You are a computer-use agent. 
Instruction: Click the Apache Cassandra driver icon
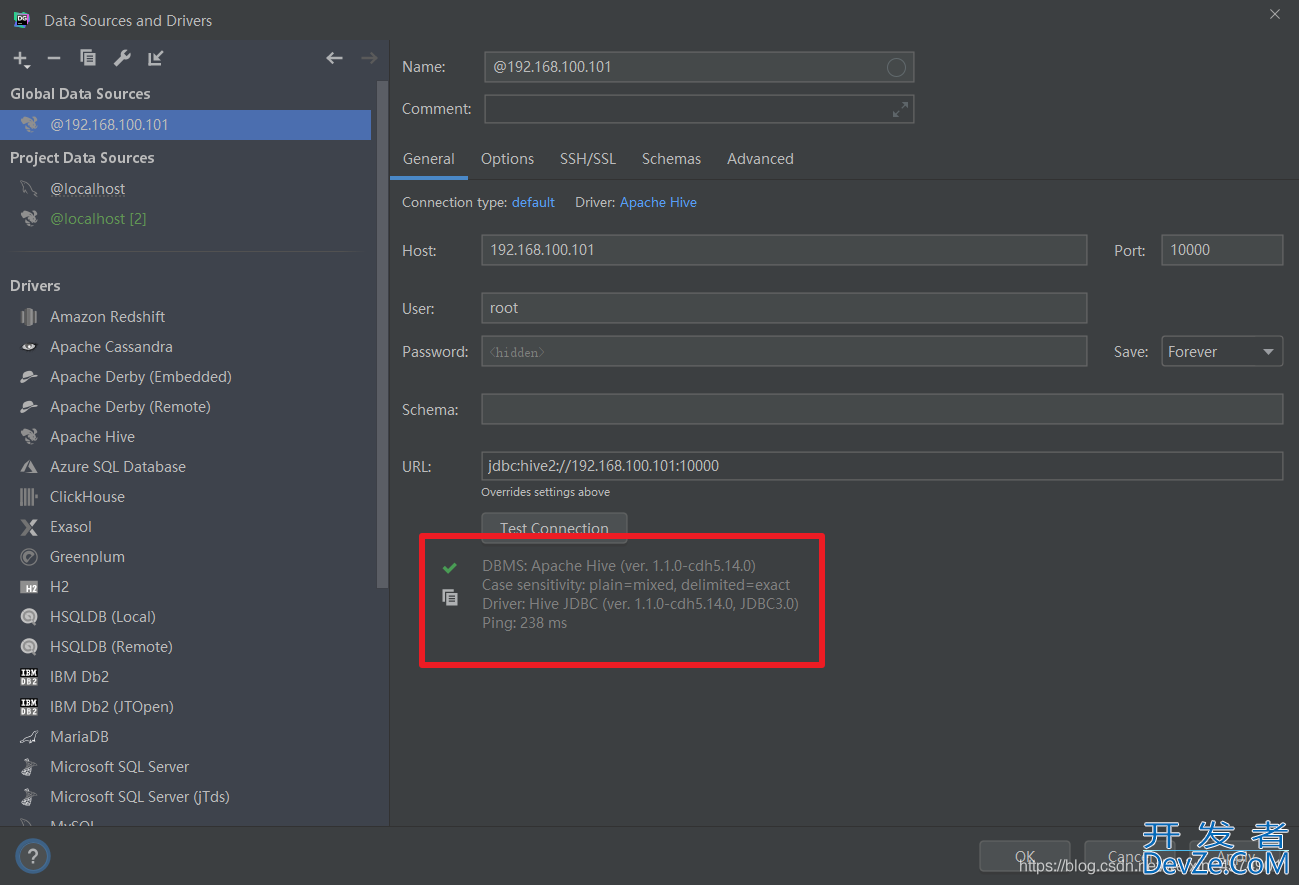(29, 347)
